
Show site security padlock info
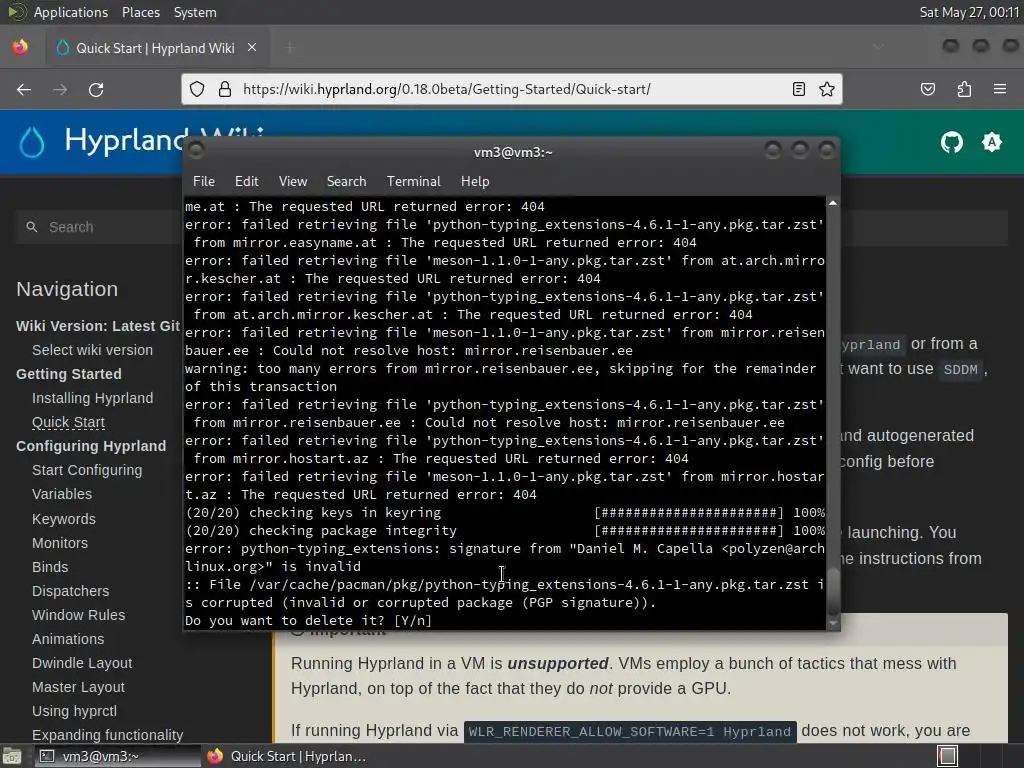pyautogui.click(x=225, y=89)
